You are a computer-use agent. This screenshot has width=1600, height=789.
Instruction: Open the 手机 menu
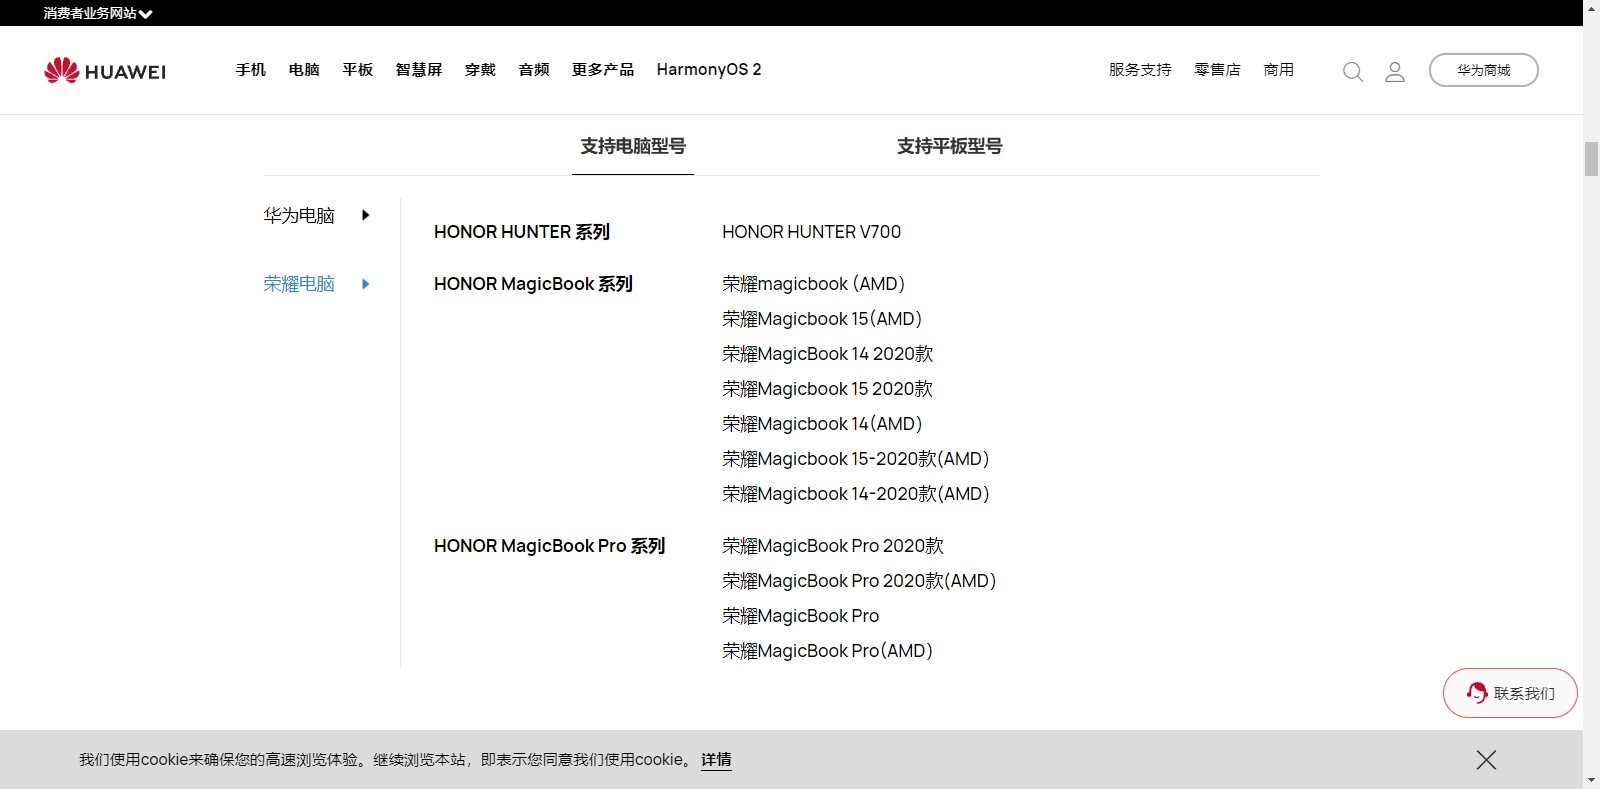[250, 70]
